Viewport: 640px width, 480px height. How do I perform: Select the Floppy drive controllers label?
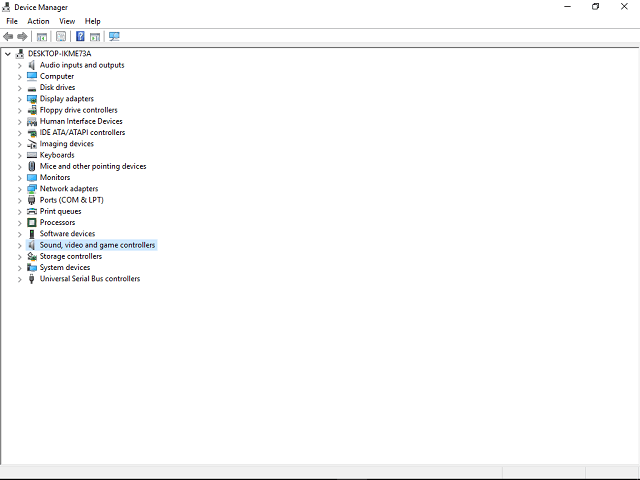click(78, 110)
